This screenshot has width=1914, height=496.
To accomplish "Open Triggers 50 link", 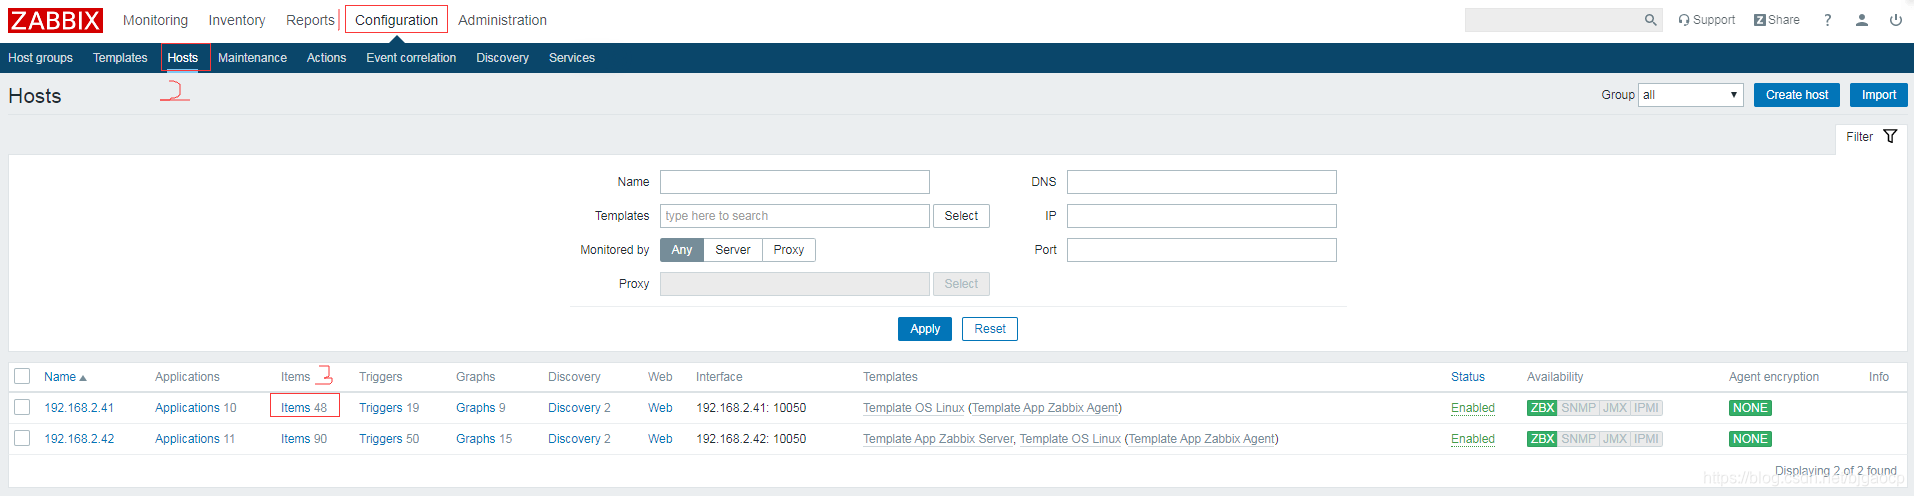I will point(381,439).
